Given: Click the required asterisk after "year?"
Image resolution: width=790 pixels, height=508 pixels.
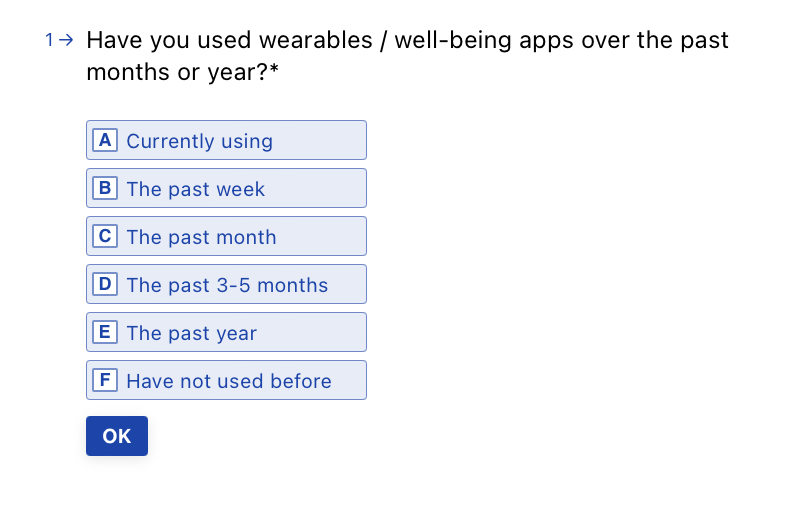Looking at the screenshot, I should coord(274,68).
